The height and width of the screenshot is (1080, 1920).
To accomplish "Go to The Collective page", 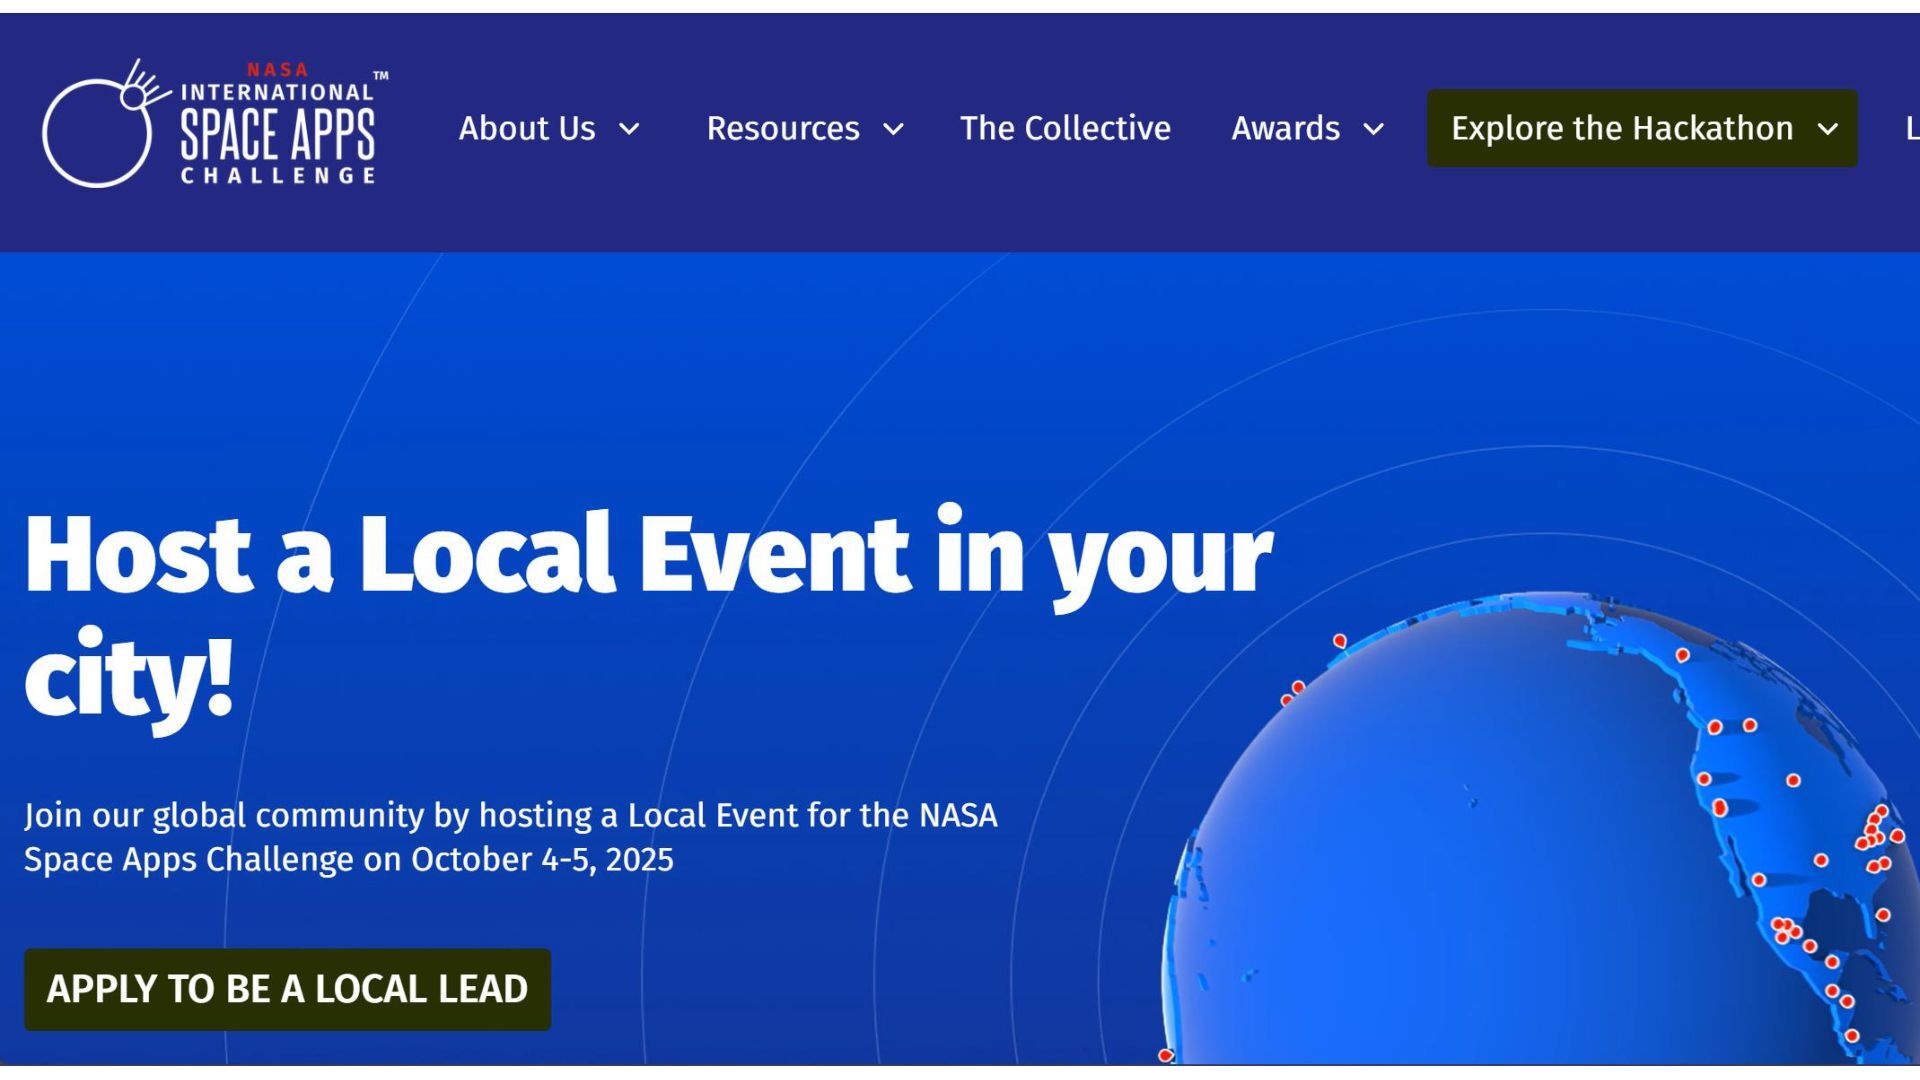I will point(1065,129).
